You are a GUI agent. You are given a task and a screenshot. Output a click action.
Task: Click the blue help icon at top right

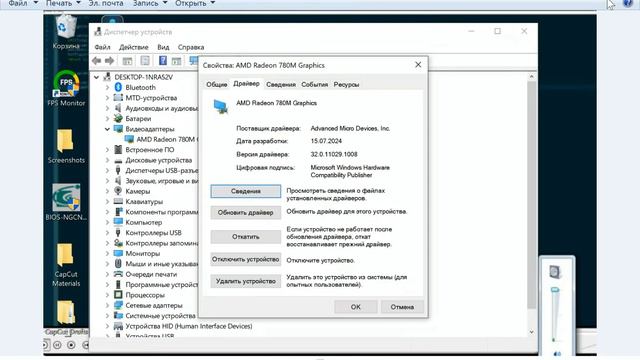click(x=628, y=3)
